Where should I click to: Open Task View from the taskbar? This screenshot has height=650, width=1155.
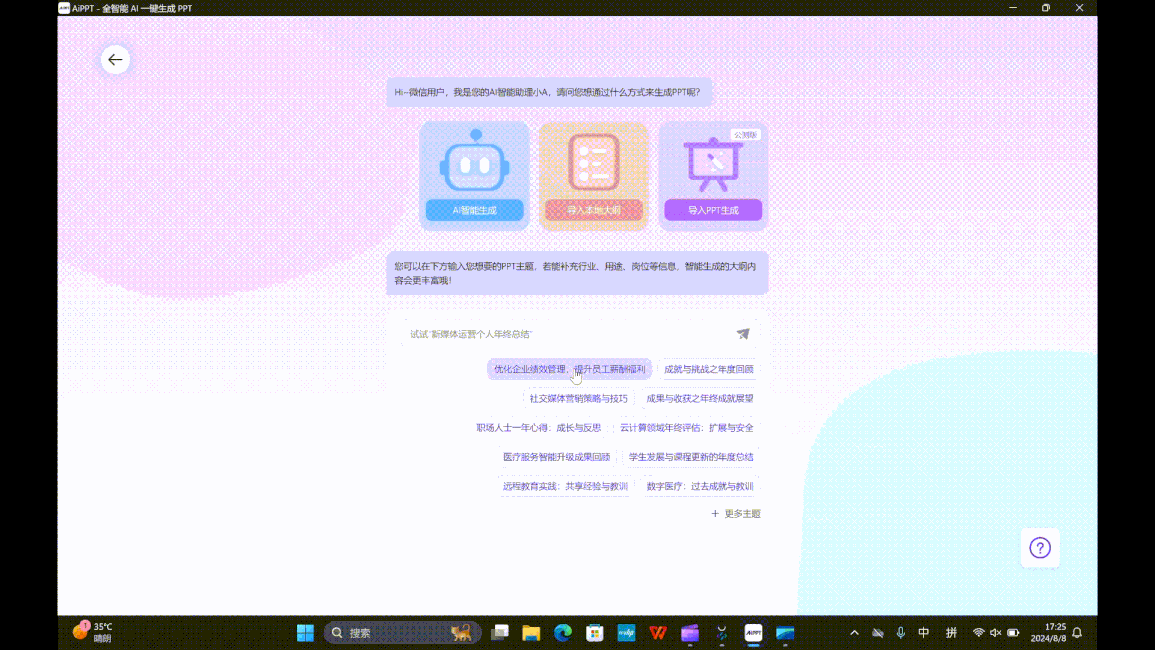(x=500, y=632)
